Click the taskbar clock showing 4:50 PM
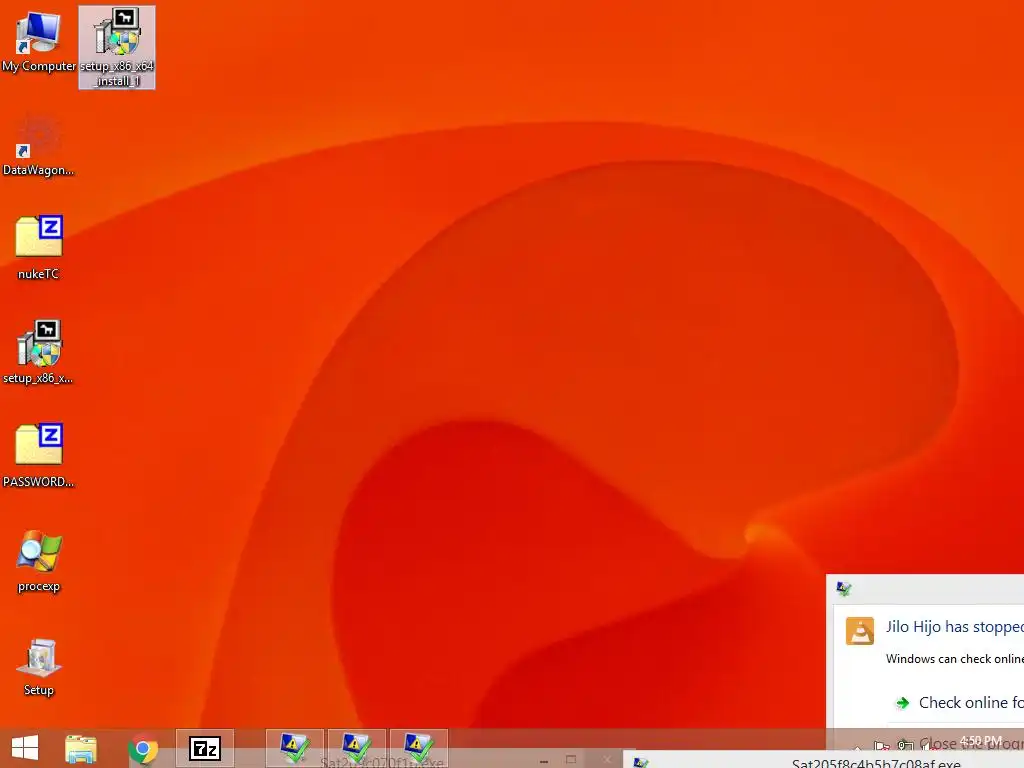Screen dimensions: 1024x768 980,741
